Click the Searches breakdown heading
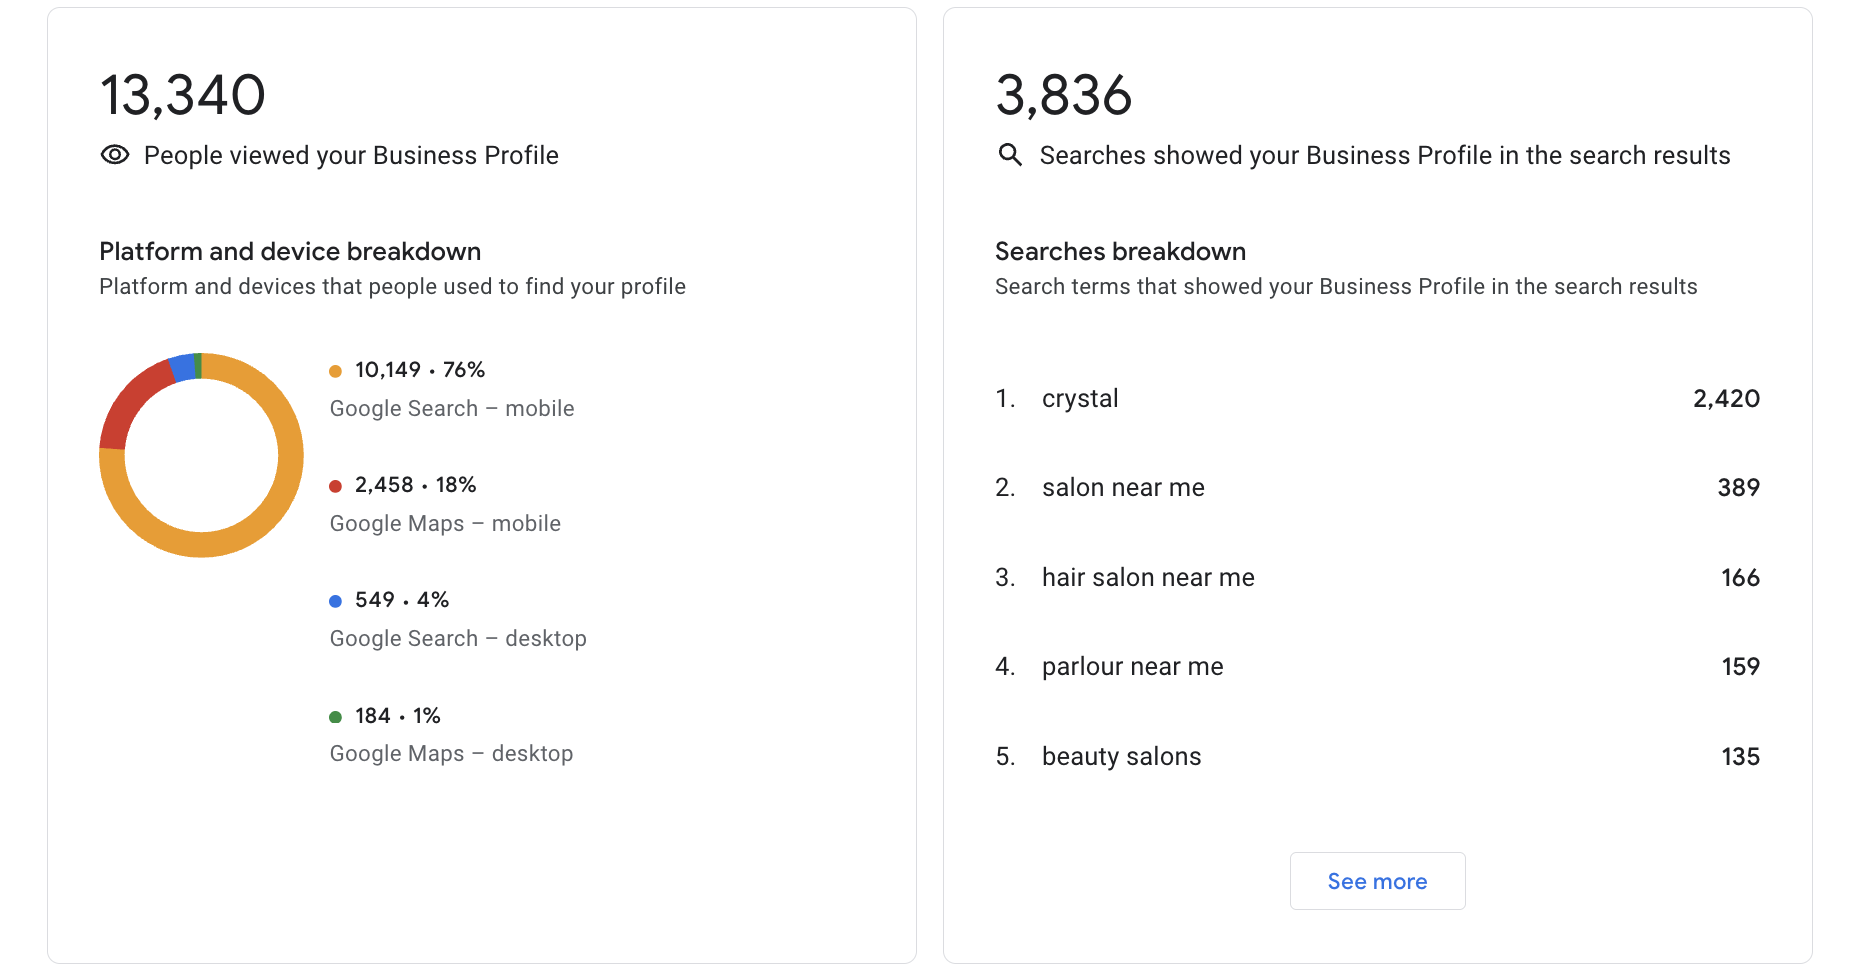This screenshot has width=1876, height=974. (x=1120, y=251)
